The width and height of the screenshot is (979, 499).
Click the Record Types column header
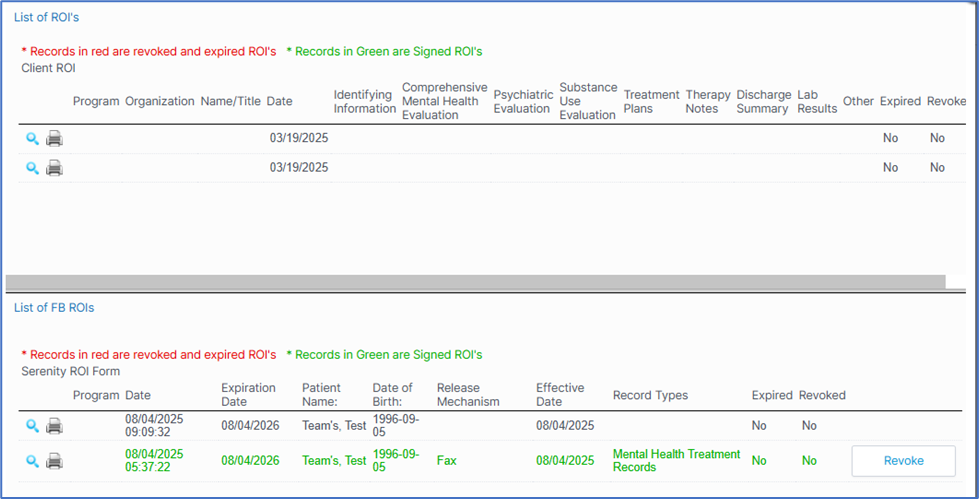click(x=650, y=395)
